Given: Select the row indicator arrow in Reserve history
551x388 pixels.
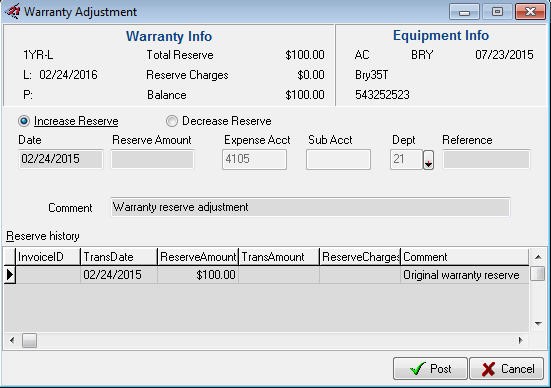Looking at the screenshot, I should pos(10,275).
